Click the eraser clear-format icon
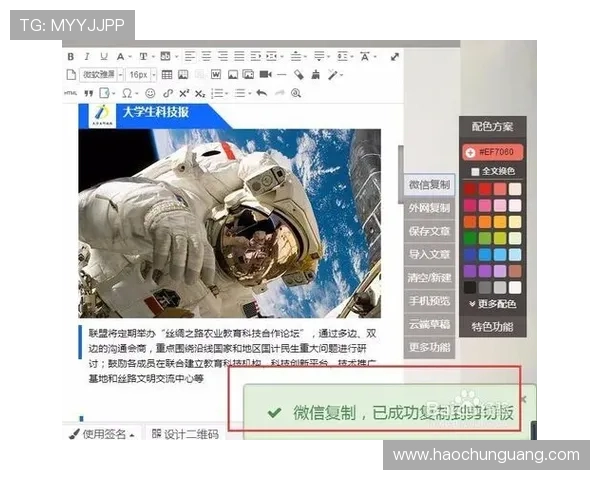Image resolution: width=600 pixels, height=480 pixels. click(299, 74)
